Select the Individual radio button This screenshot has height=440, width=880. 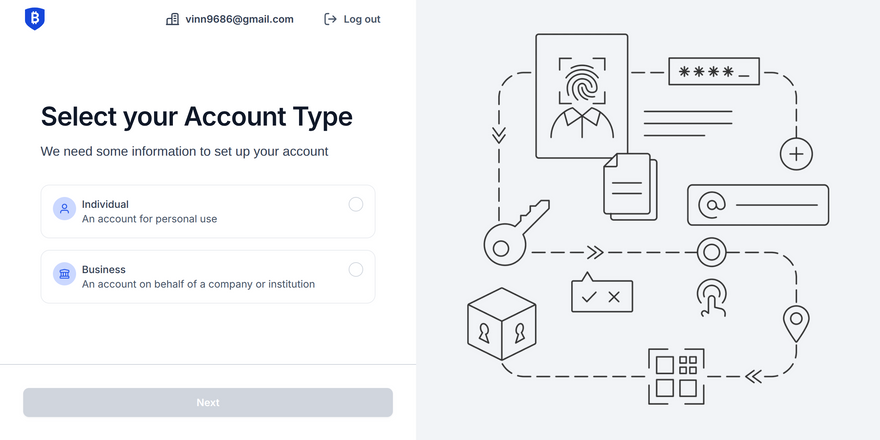(x=356, y=204)
